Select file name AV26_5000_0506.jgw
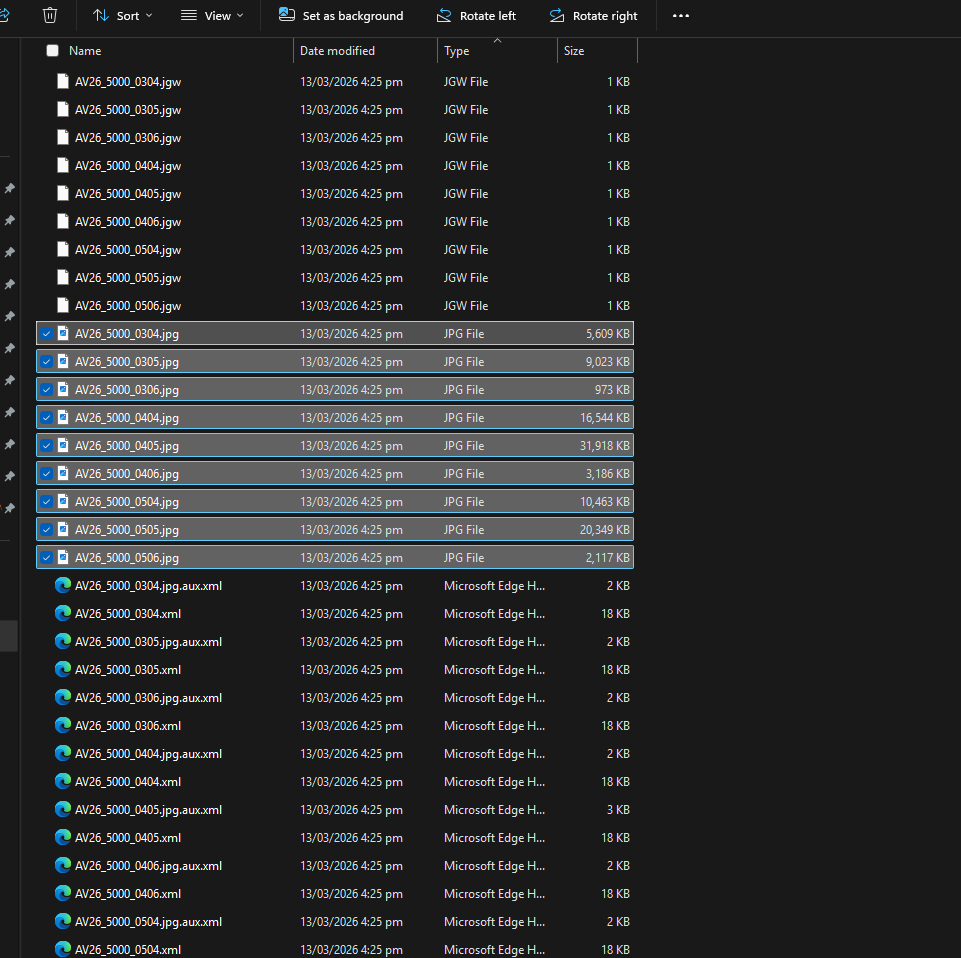961x958 pixels. (128, 306)
